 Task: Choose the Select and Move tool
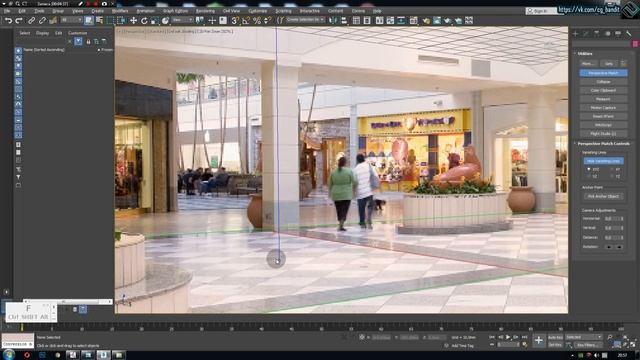pyautogui.click(x=133, y=20)
